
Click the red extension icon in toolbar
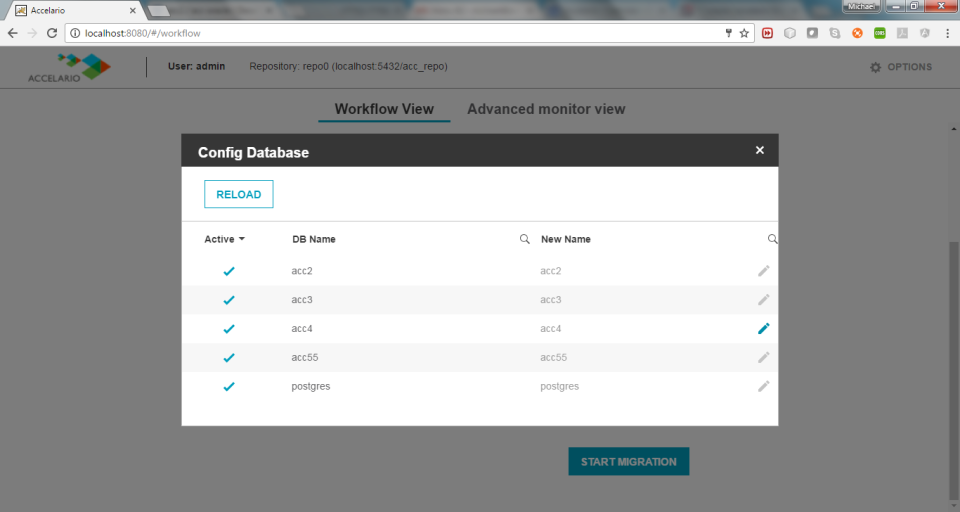click(x=767, y=33)
